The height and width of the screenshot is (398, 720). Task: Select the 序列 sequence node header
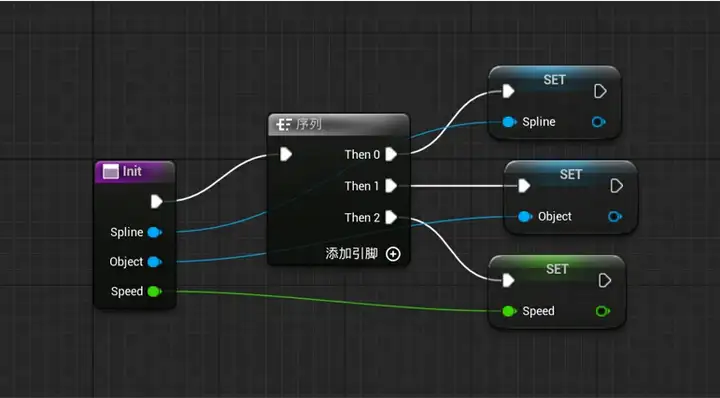(338, 124)
